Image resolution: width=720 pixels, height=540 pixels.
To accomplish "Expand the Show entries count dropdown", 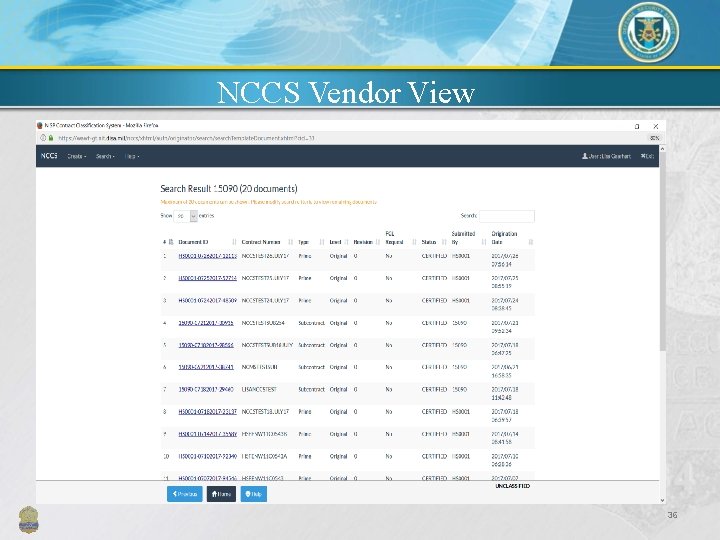I will click(x=186, y=216).
